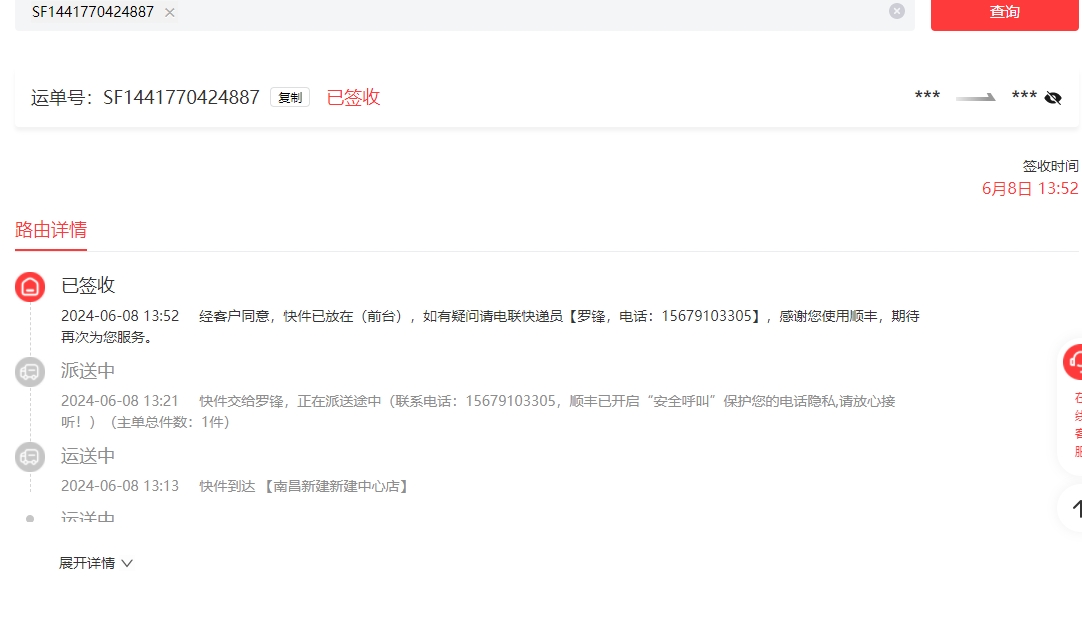Click timestamp 2024-06-08 13:13
Viewport: 1082px width, 623px height.
(120, 486)
